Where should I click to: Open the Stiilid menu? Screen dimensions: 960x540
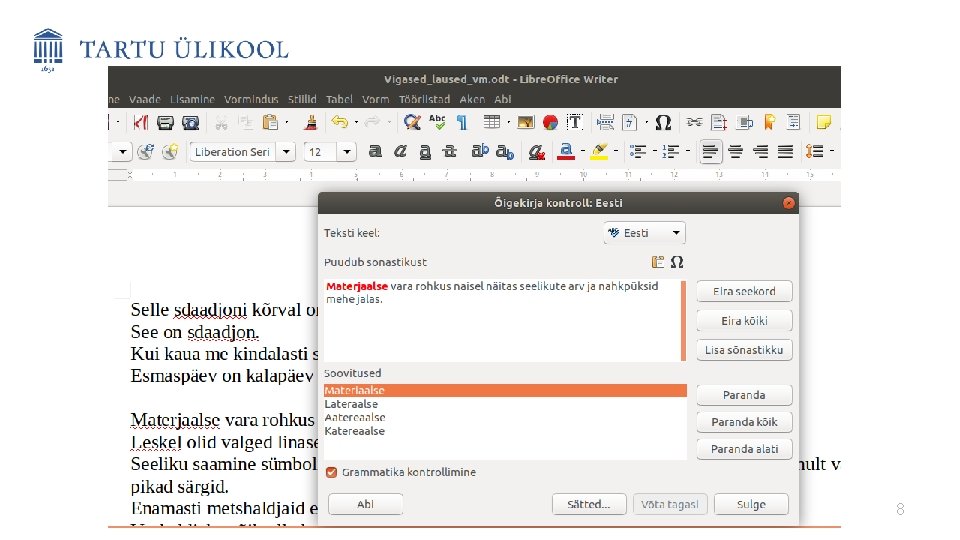pos(302,99)
